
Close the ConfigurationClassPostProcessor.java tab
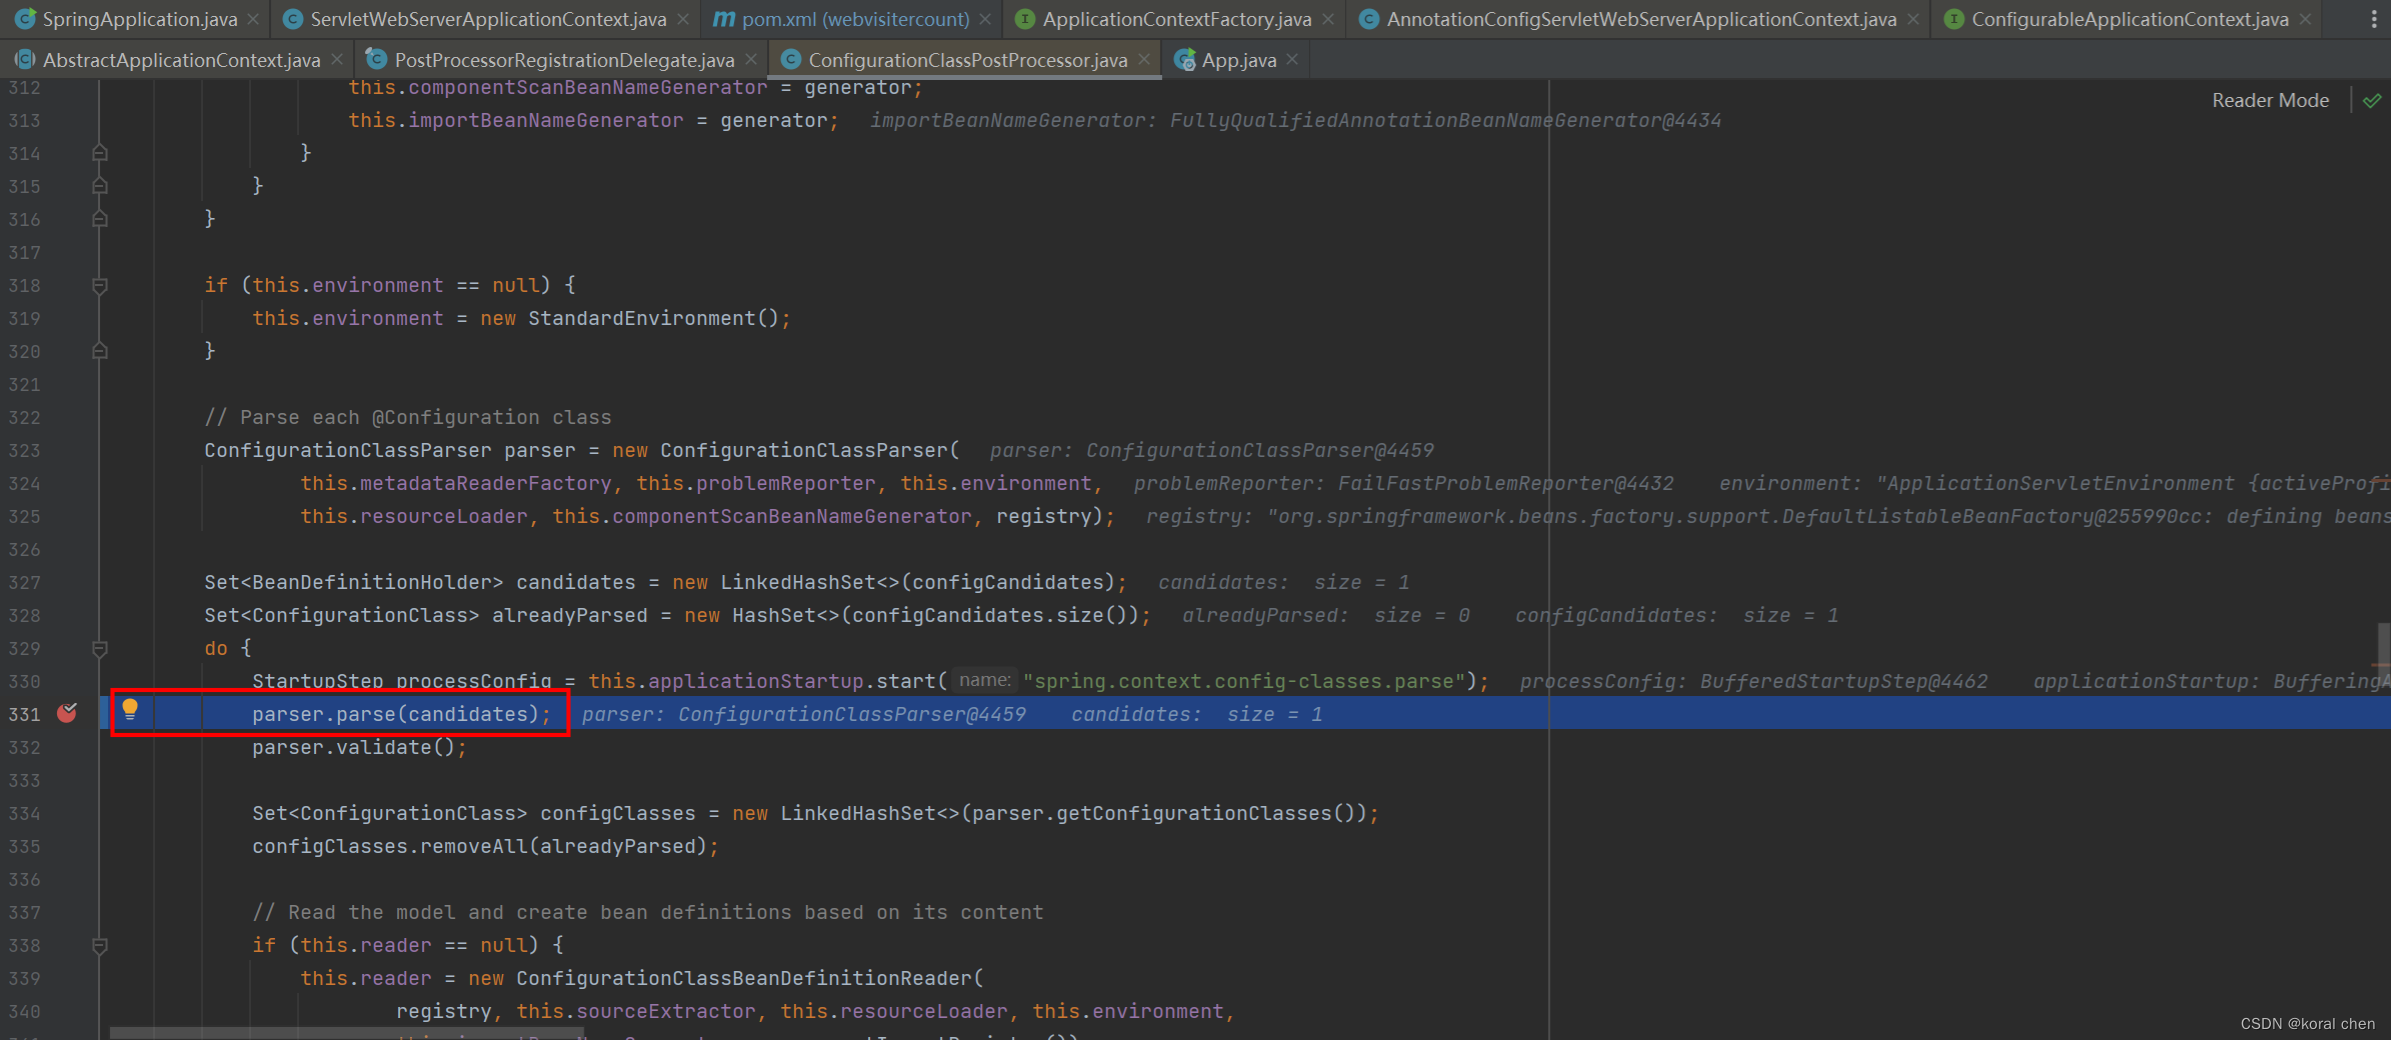point(1144,60)
